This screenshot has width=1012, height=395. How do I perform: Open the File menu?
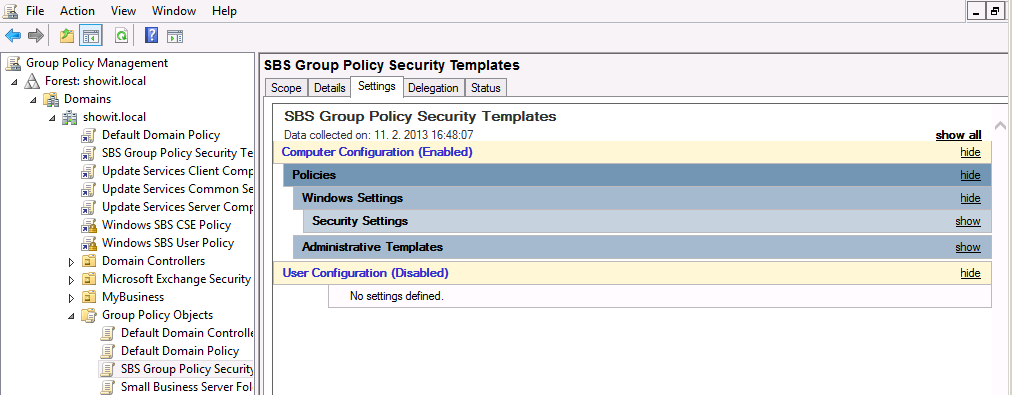coord(35,11)
